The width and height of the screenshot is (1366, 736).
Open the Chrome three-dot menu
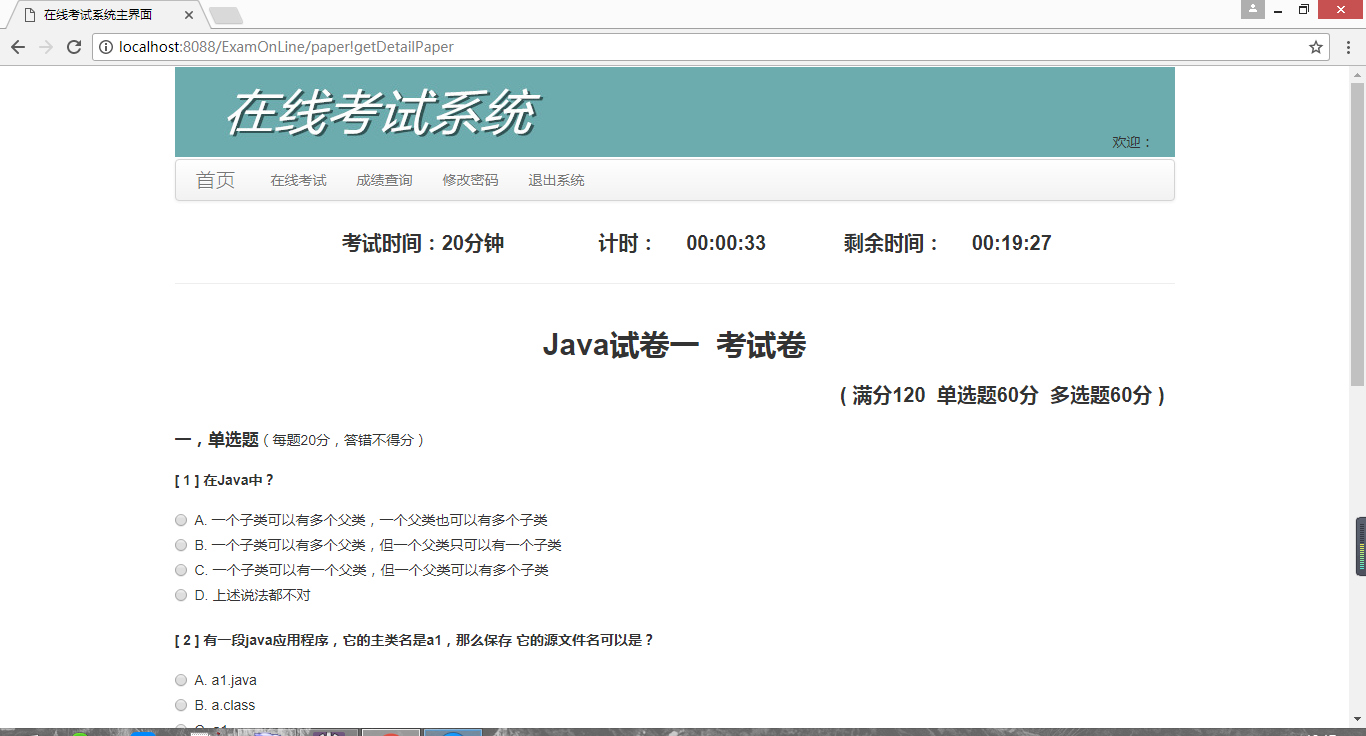click(x=1347, y=47)
